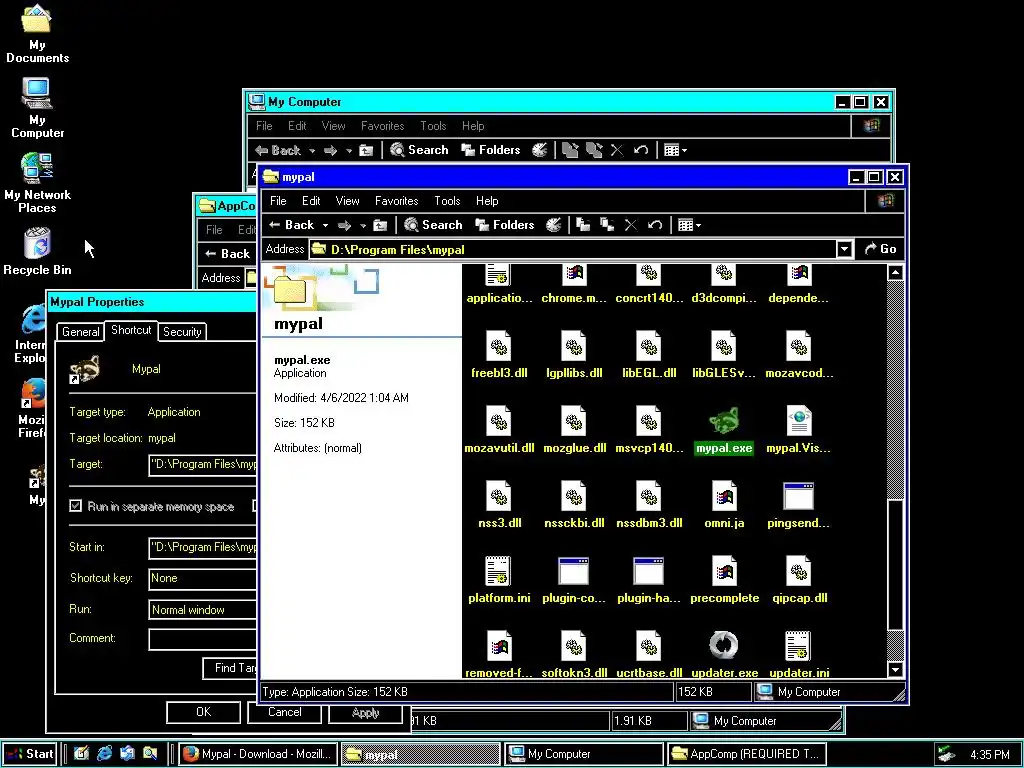Click Internet Explorer quick launch icon
This screenshot has height=768, width=1024.
(x=104, y=754)
